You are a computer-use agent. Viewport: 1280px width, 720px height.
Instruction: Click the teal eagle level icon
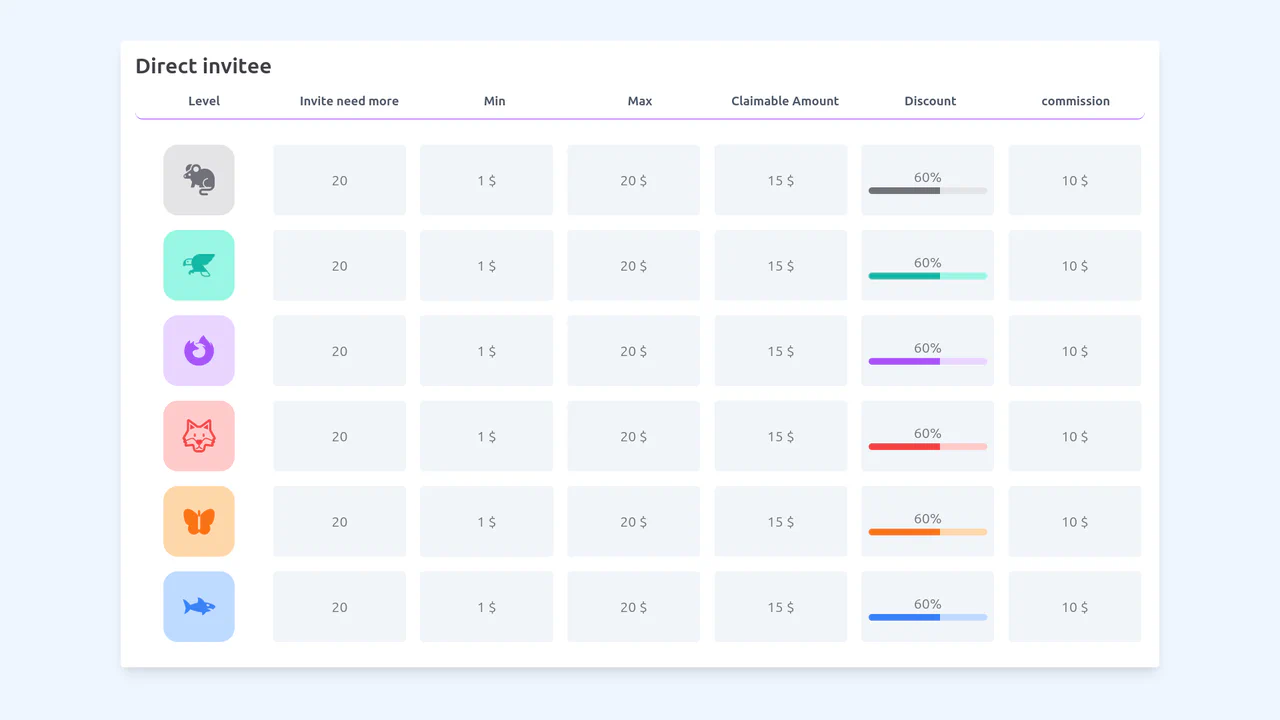click(x=199, y=265)
